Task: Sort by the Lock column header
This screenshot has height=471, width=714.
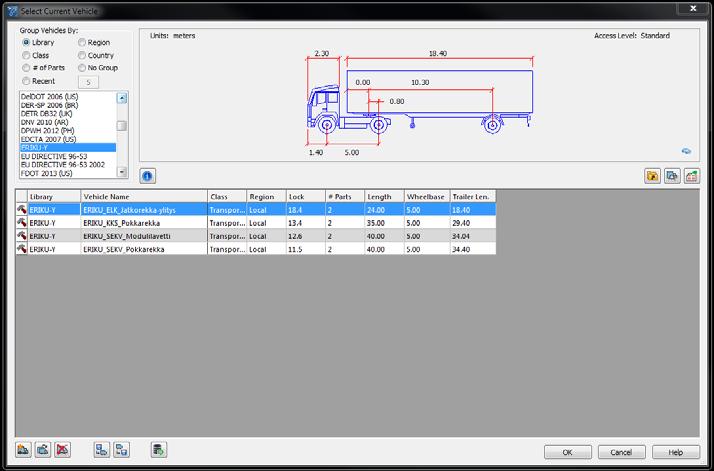Action: [306, 197]
